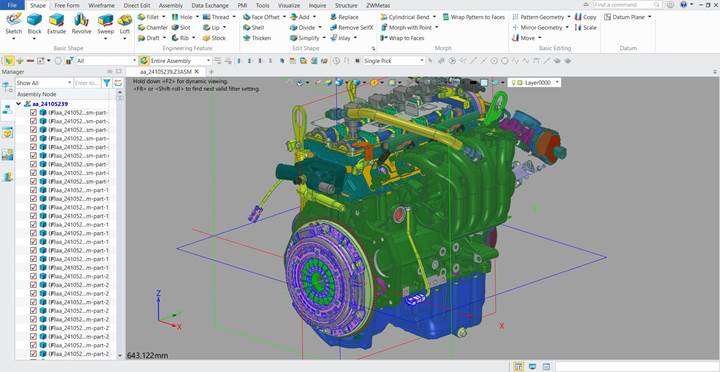
Task: Select the Shell tool
Action: coord(253,28)
